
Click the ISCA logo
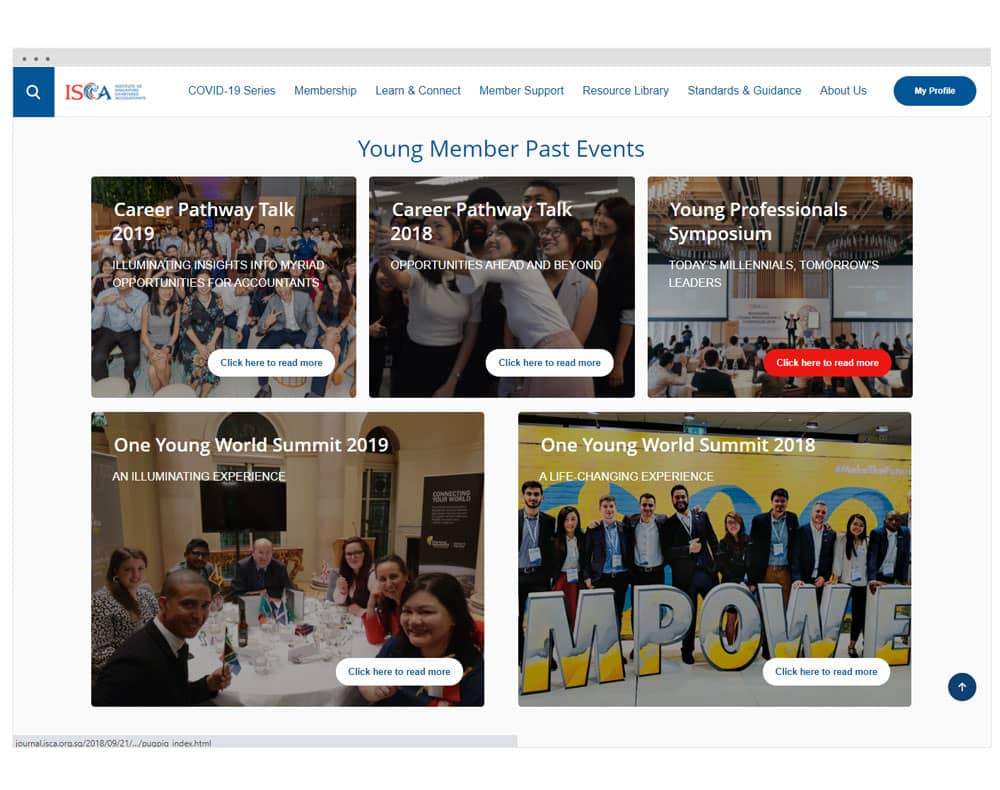(105, 92)
